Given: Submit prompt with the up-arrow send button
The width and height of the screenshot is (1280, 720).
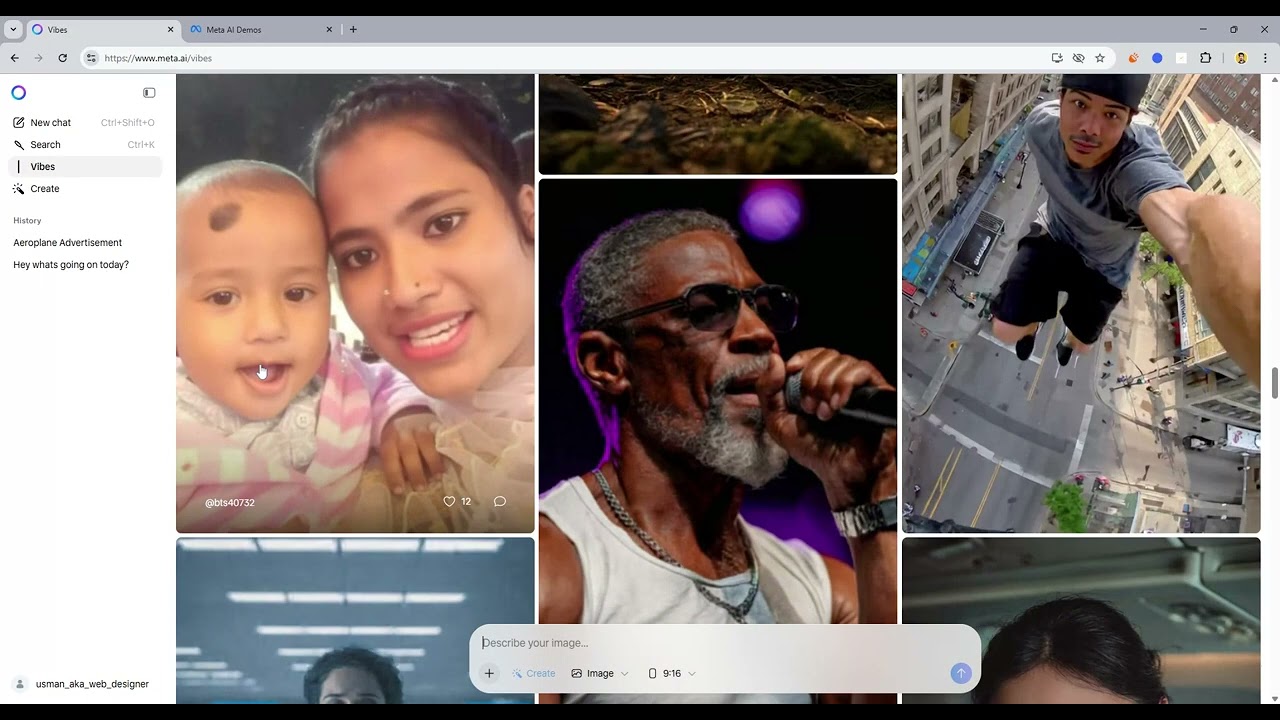Looking at the screenshot, I should [x=960, y=673].
